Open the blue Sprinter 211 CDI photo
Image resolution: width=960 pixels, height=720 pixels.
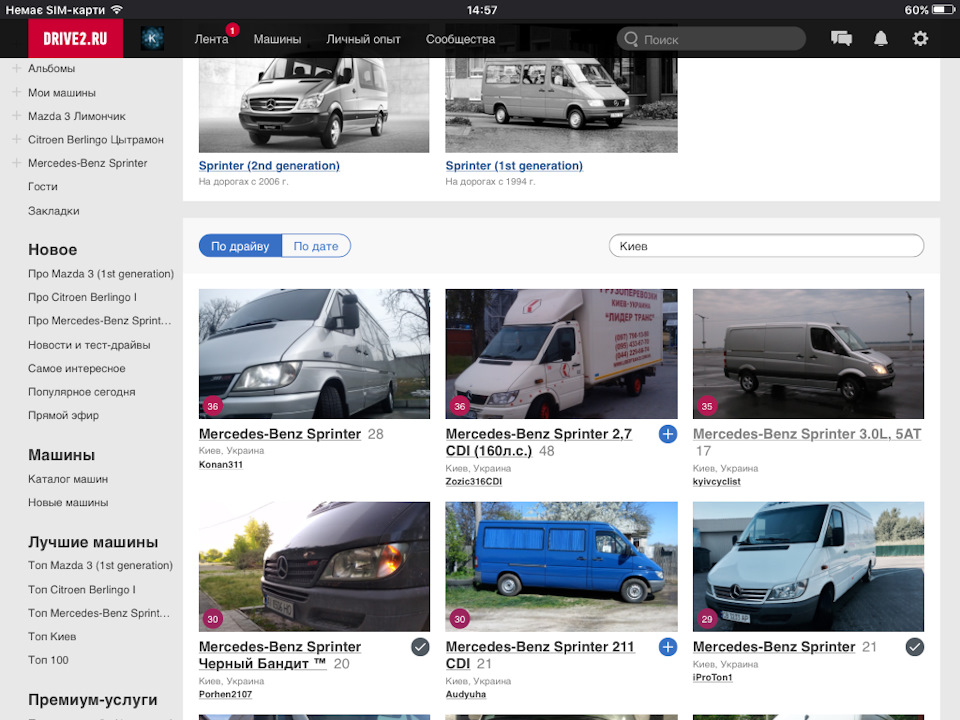click(561, 566)
